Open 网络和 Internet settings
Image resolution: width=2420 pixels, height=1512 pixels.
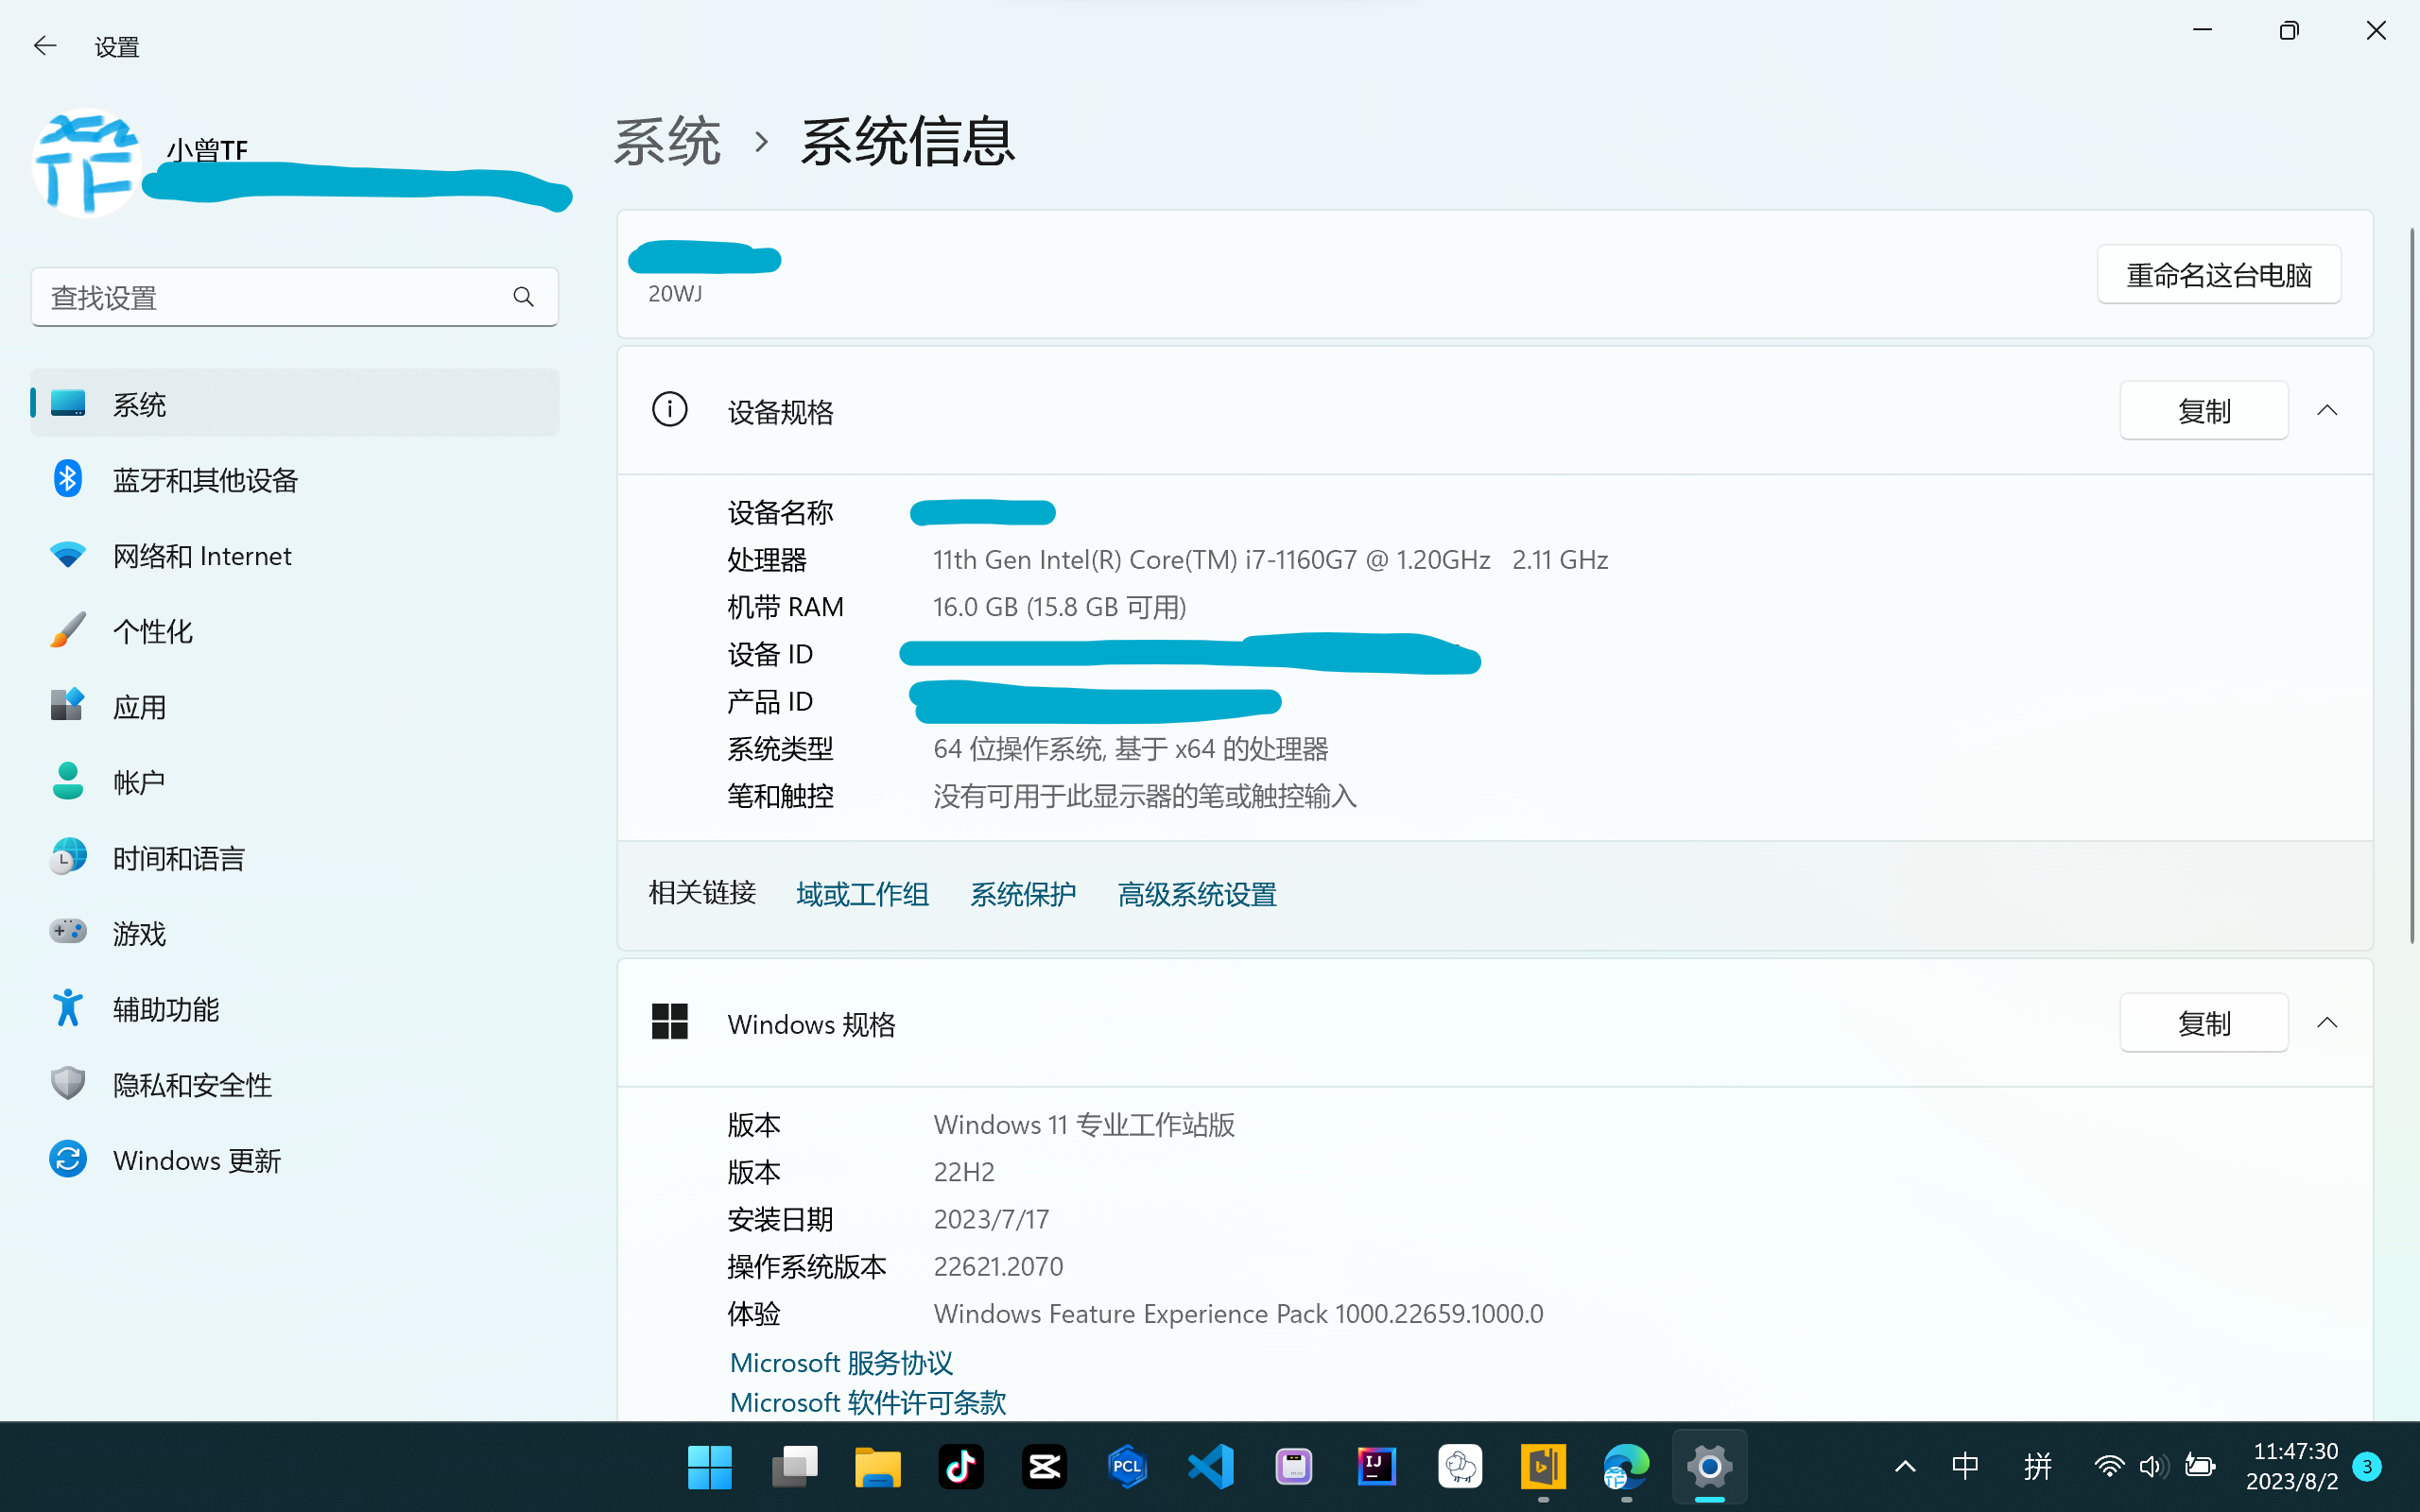tap(201, 556)
